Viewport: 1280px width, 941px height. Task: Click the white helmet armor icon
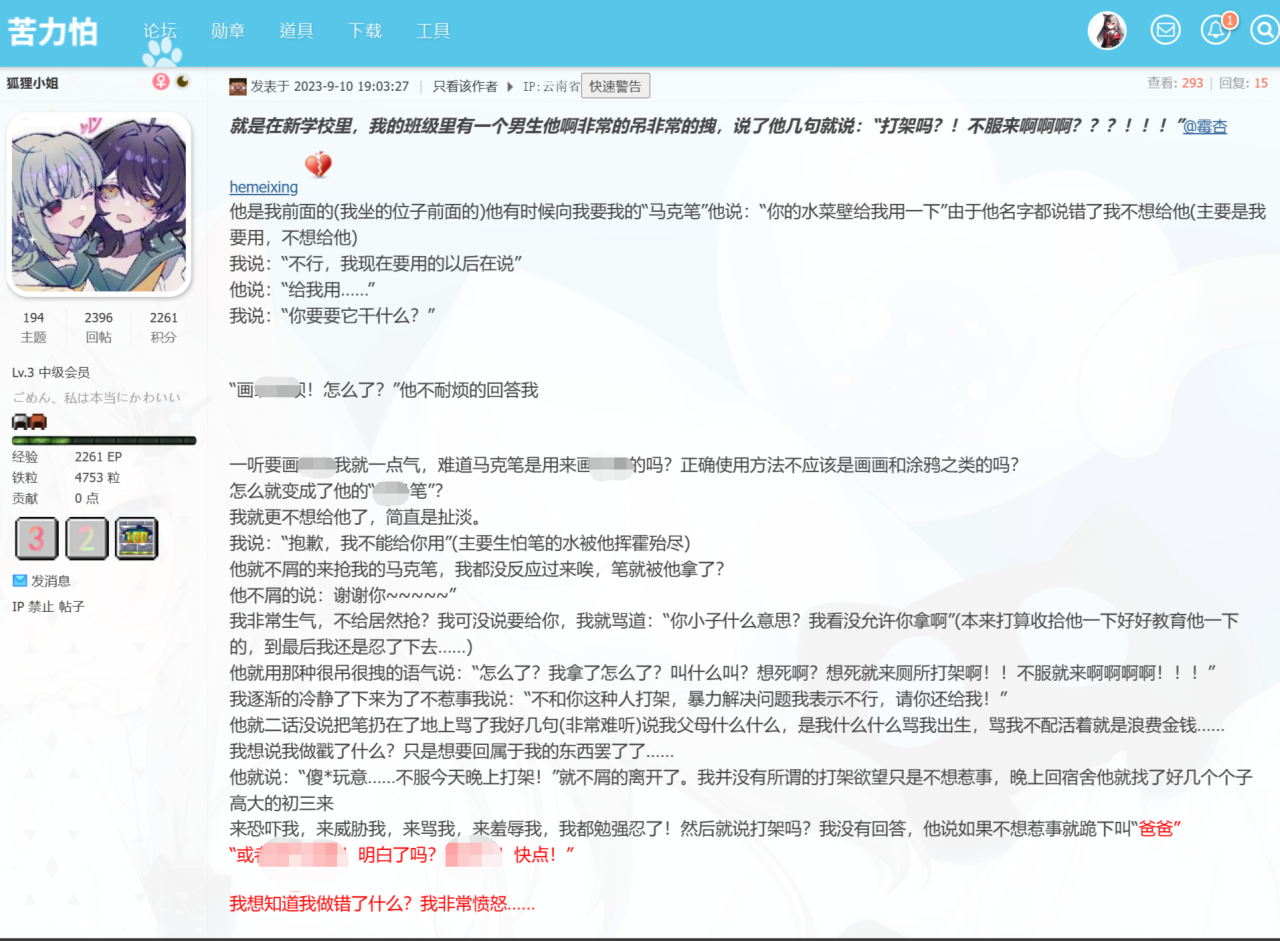click(x=20, y=421)
